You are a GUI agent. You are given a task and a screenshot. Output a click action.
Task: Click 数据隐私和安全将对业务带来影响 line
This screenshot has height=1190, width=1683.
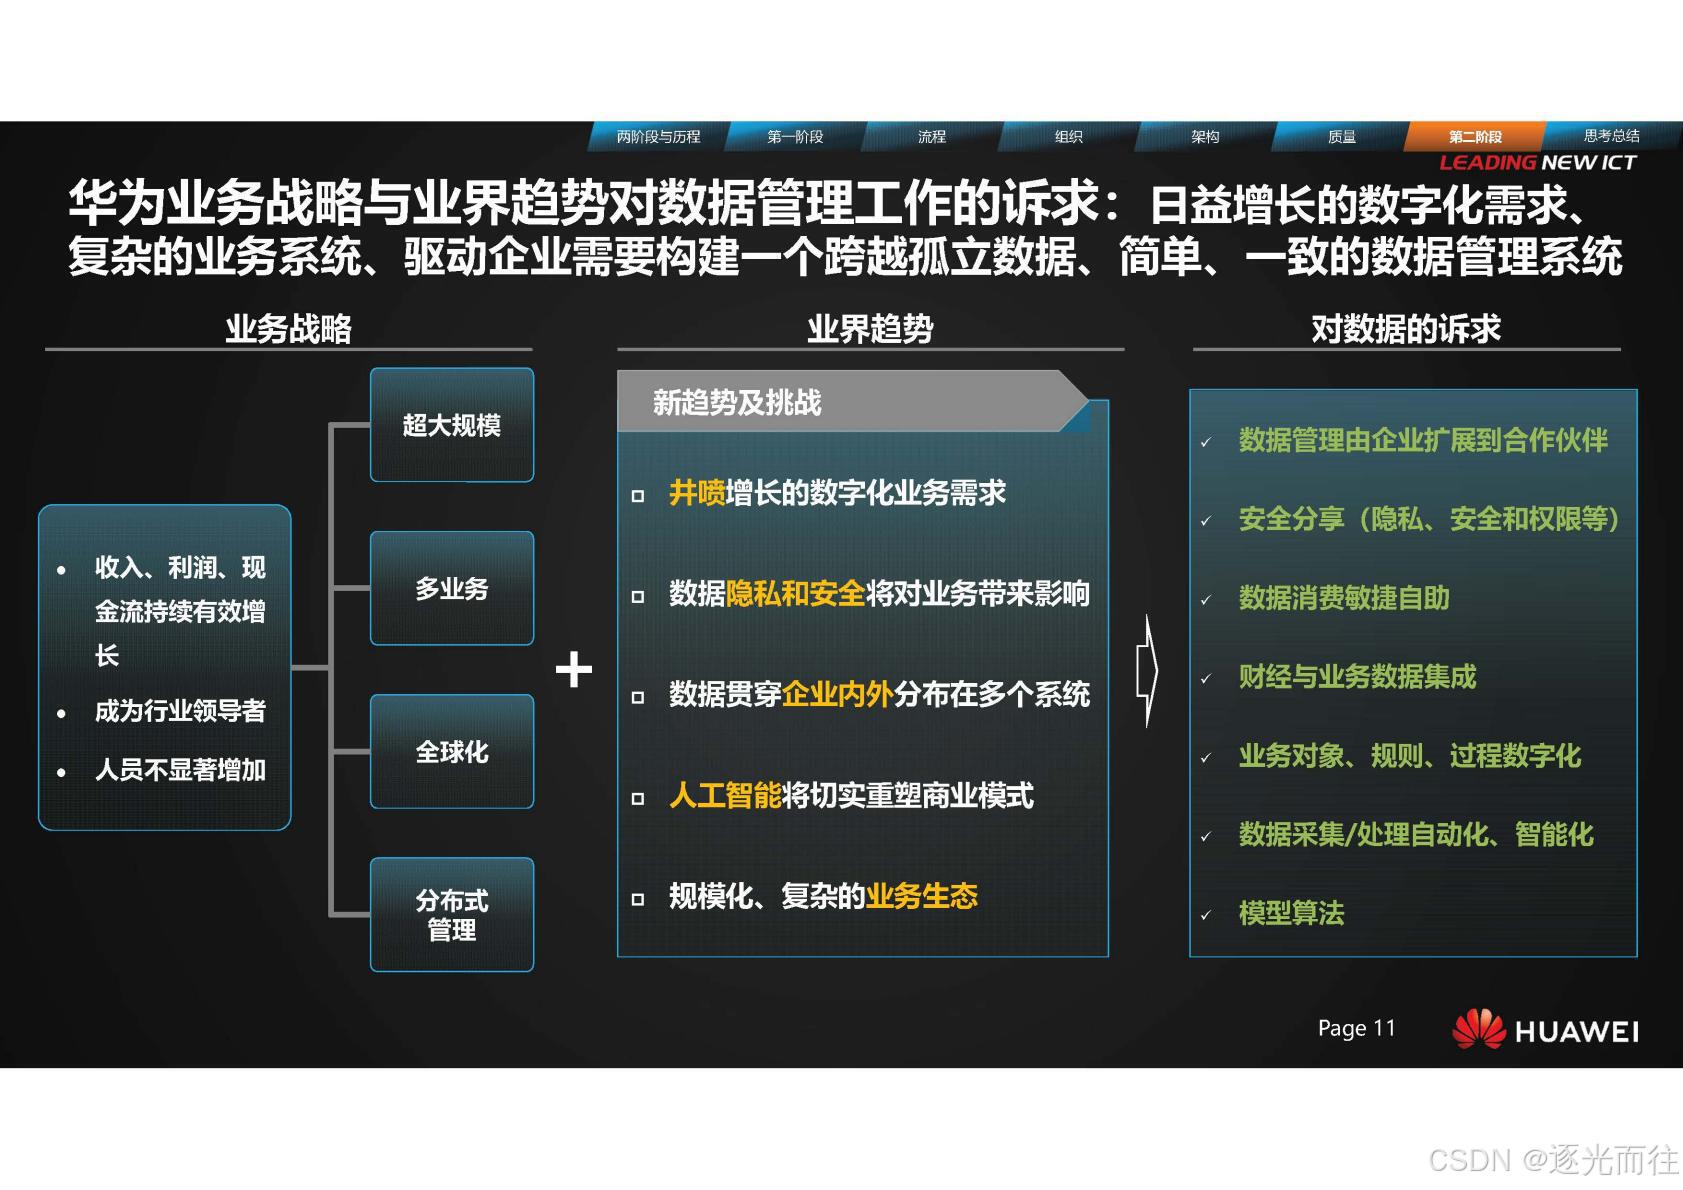click(879, 594)
